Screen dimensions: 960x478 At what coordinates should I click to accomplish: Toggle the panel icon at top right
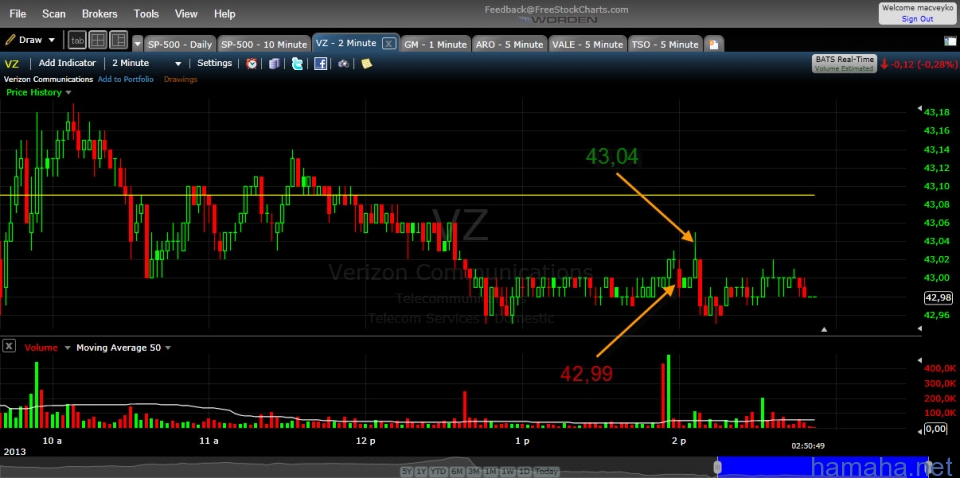[950, 41]
